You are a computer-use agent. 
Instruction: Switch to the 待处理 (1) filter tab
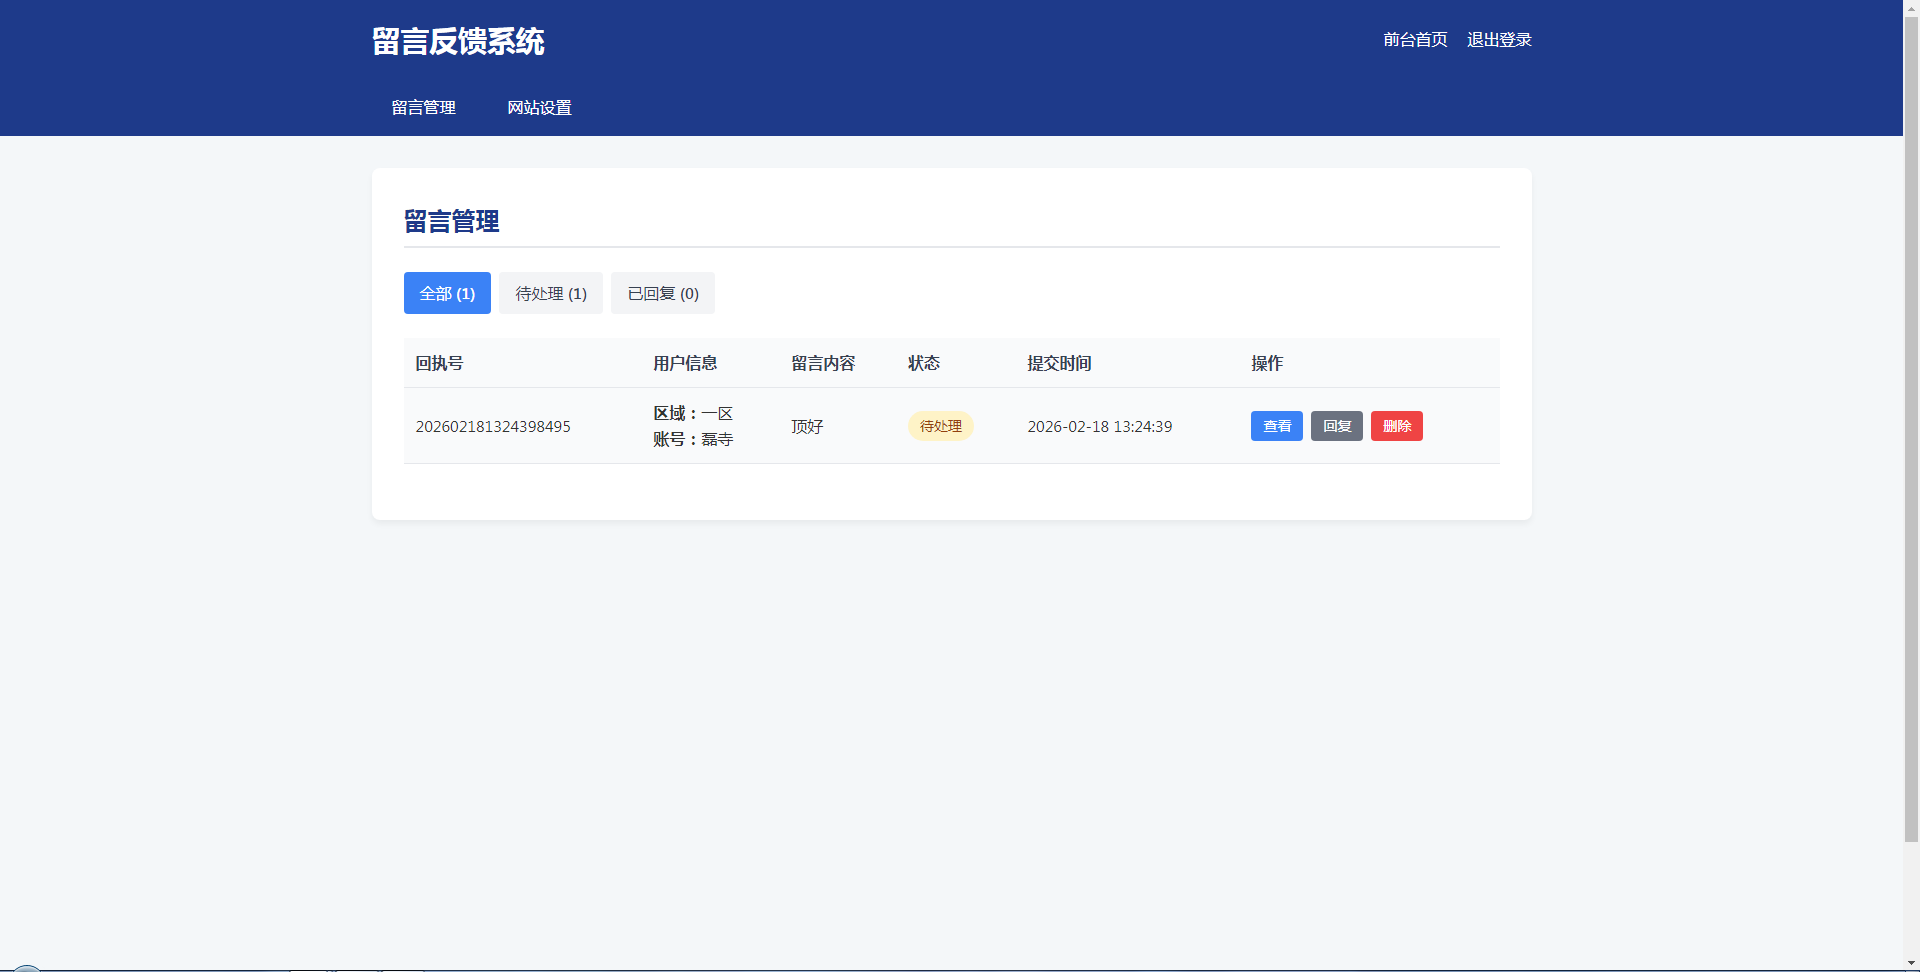coord(551,294)
